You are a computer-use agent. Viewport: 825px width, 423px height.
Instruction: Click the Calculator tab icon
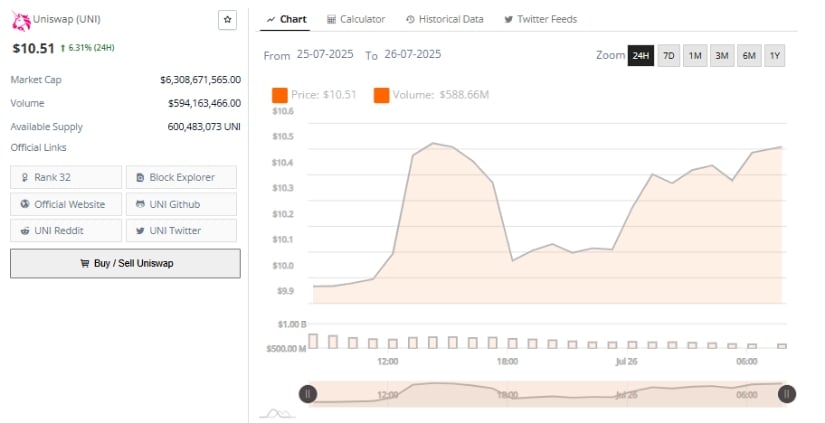coord(331,19)
